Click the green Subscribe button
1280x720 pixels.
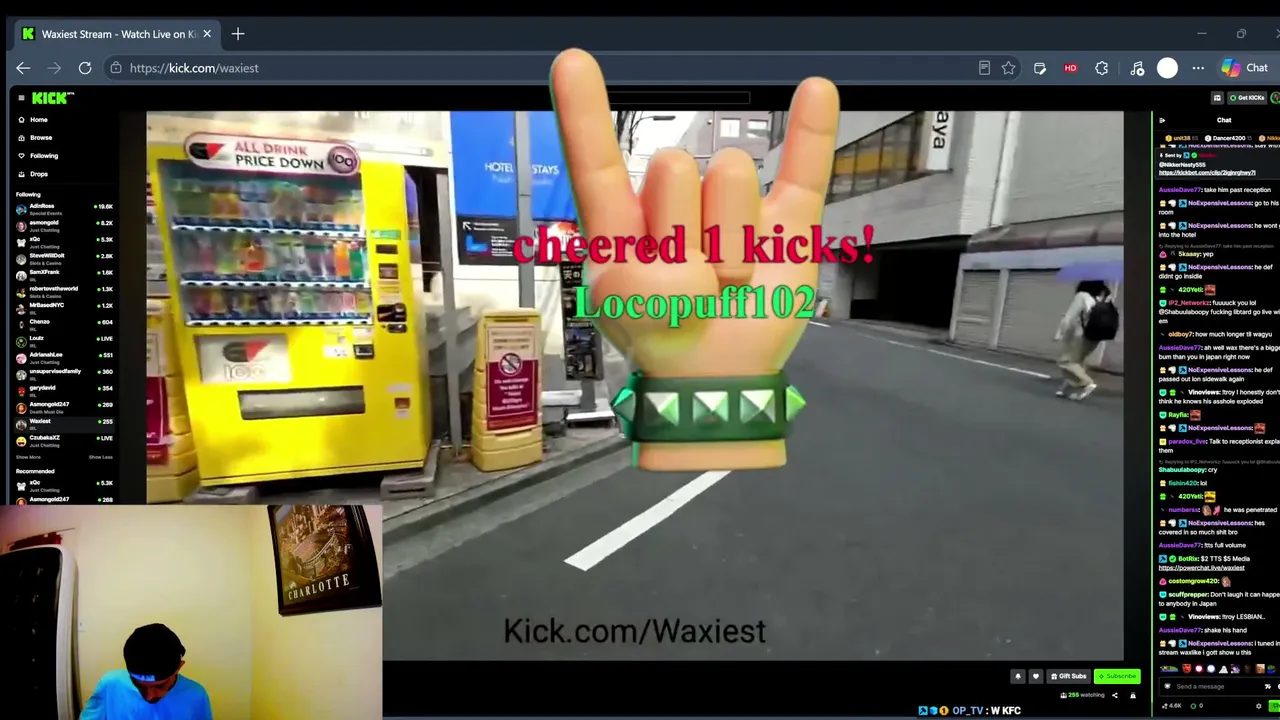pos(1117,676)
